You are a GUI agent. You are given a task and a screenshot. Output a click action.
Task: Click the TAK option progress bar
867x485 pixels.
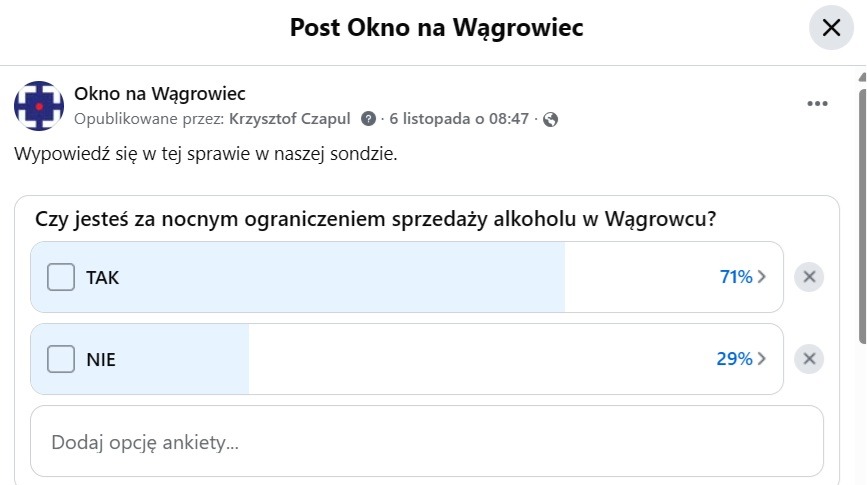click(400, 277)
